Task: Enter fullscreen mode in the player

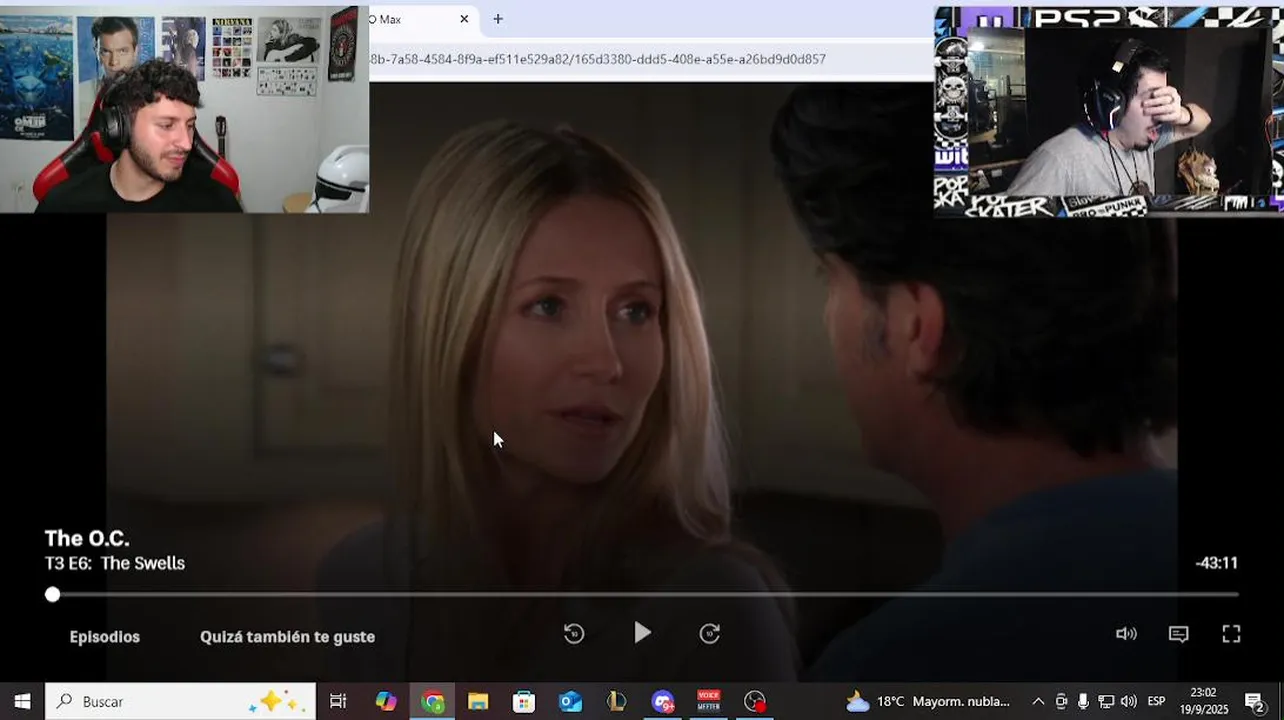Action: 1232,634
